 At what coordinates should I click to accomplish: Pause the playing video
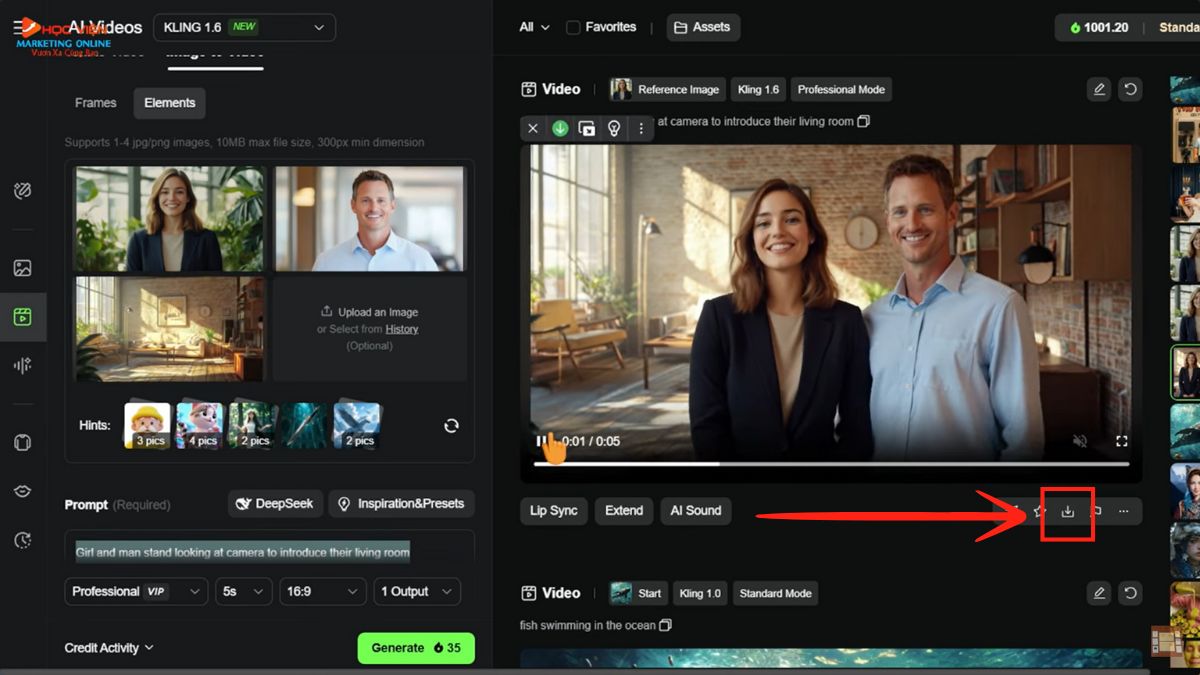click(541, 441)
